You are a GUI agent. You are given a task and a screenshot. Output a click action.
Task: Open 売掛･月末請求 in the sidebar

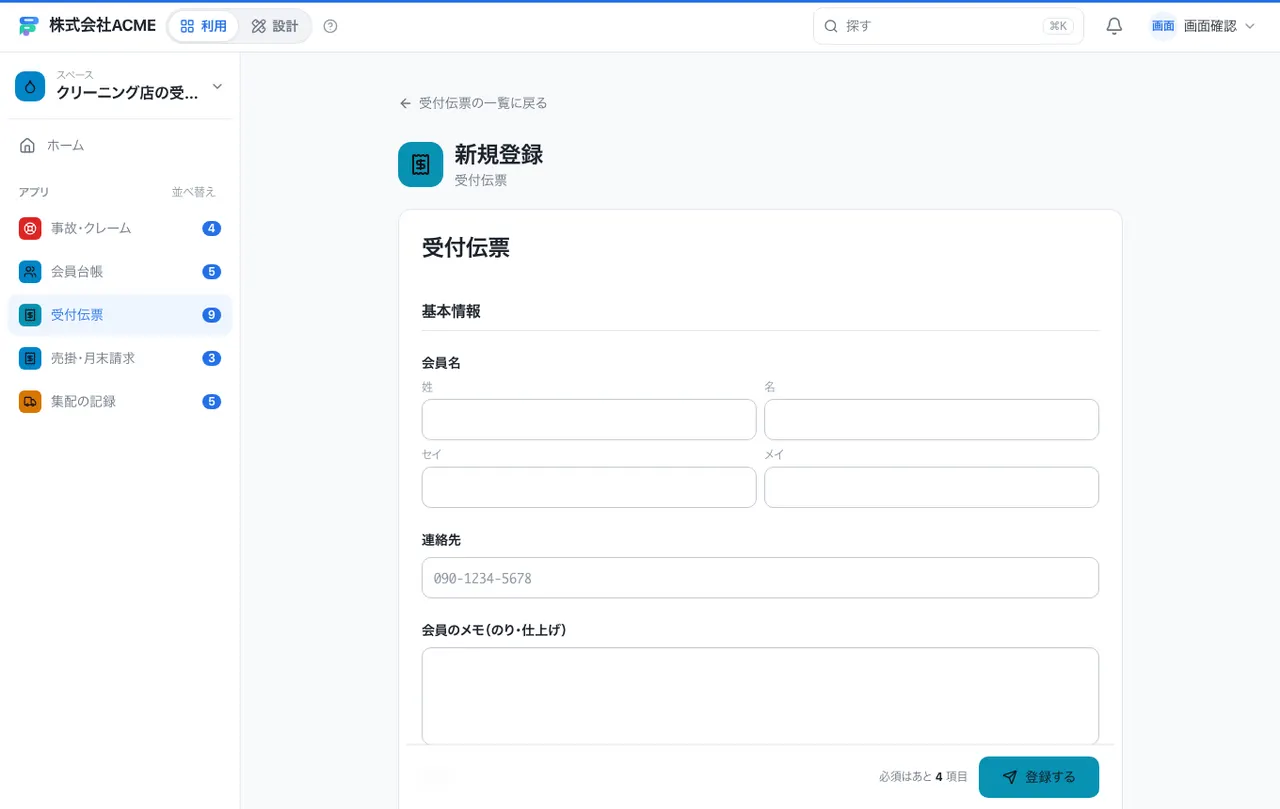point(120,358)
